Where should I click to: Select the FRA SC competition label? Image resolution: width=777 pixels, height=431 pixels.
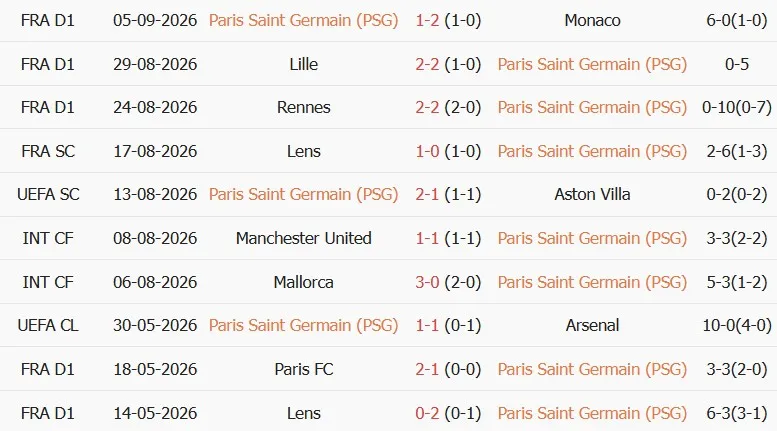coord(48,151)
